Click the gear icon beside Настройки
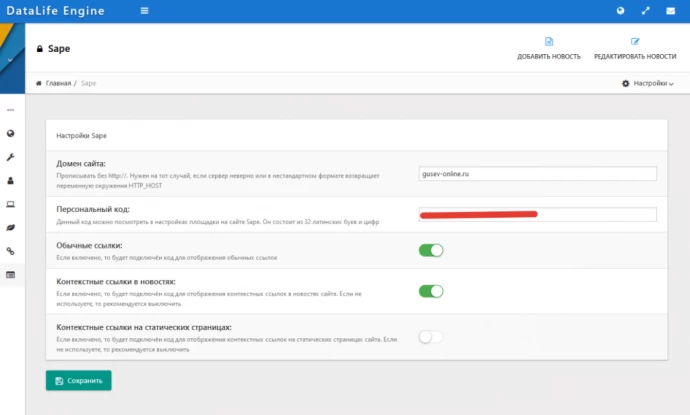 pyautogui.click(x=626, y=83)
